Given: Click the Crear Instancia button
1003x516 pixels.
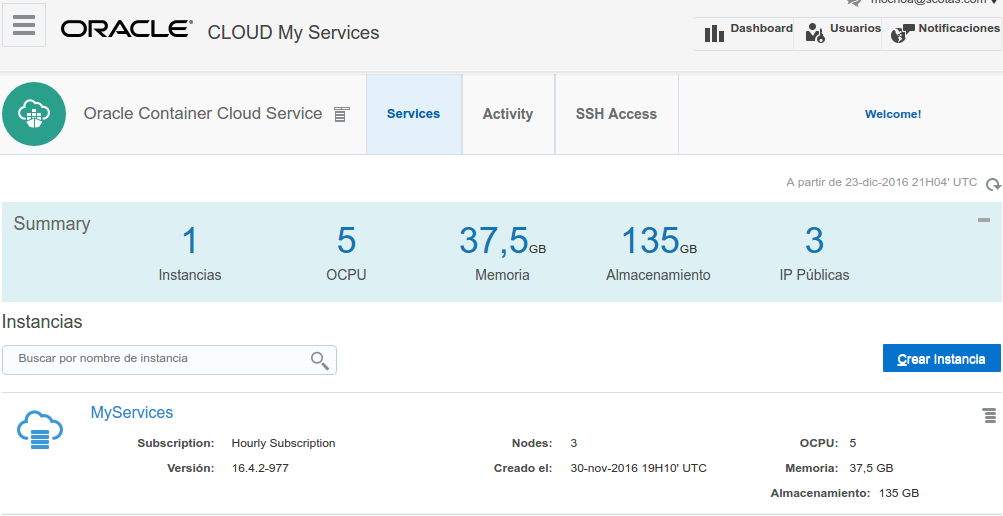Looking at the screenshot, I should [942, 359].
